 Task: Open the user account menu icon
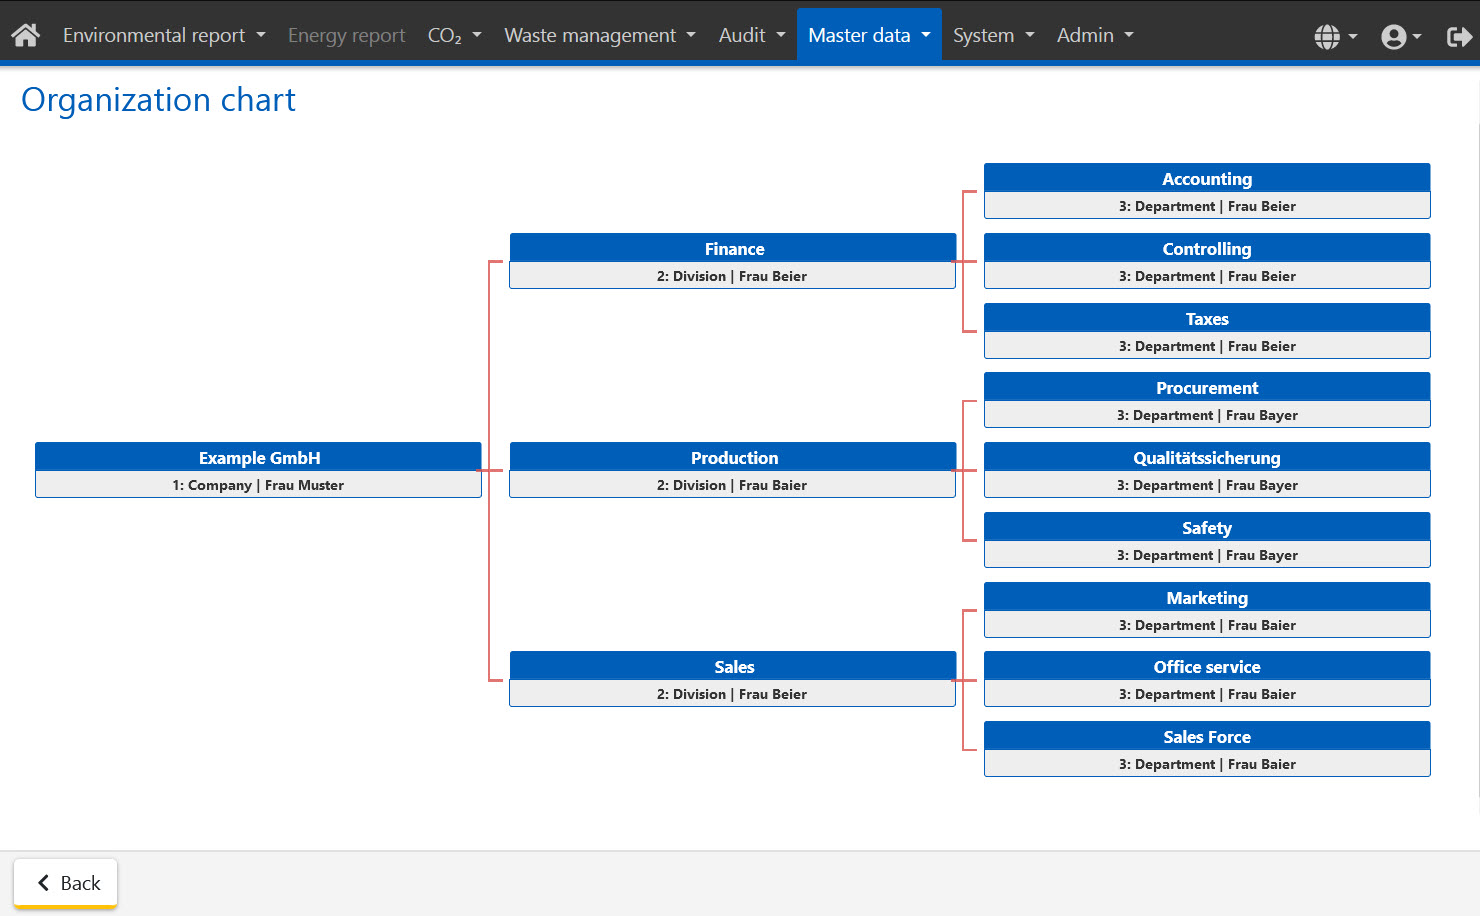coord(1400,36)
